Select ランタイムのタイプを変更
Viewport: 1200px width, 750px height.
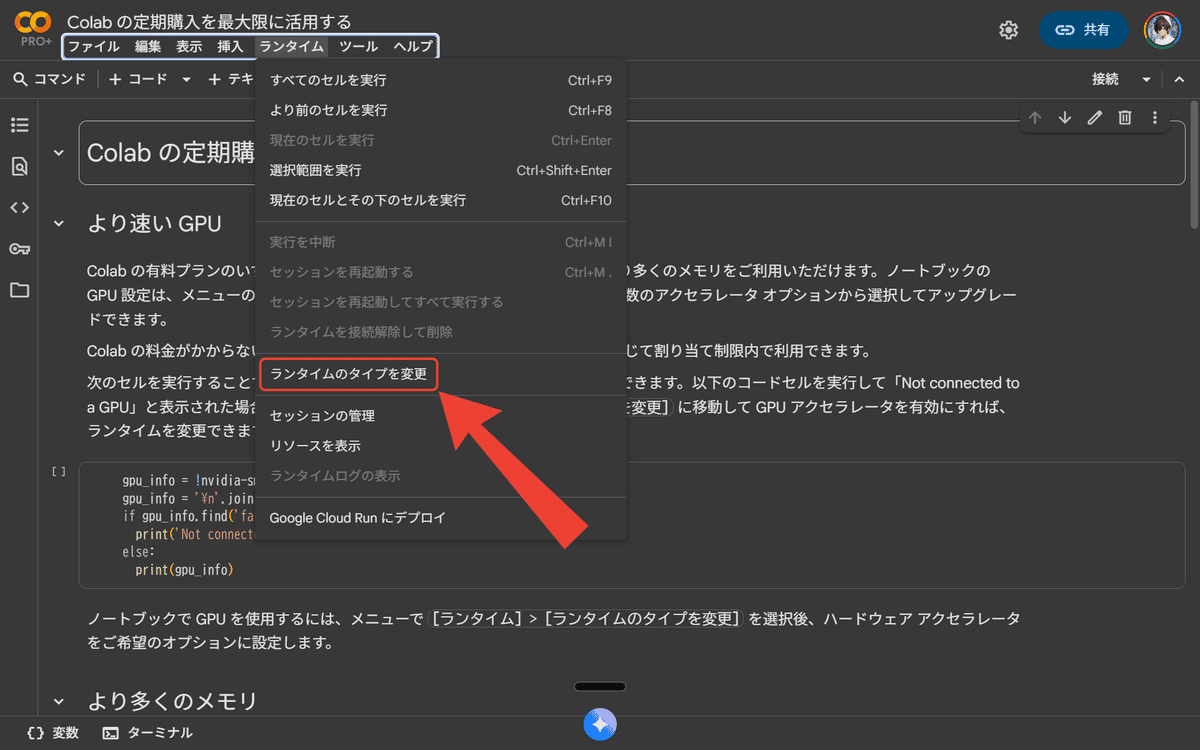coord(441,374)
